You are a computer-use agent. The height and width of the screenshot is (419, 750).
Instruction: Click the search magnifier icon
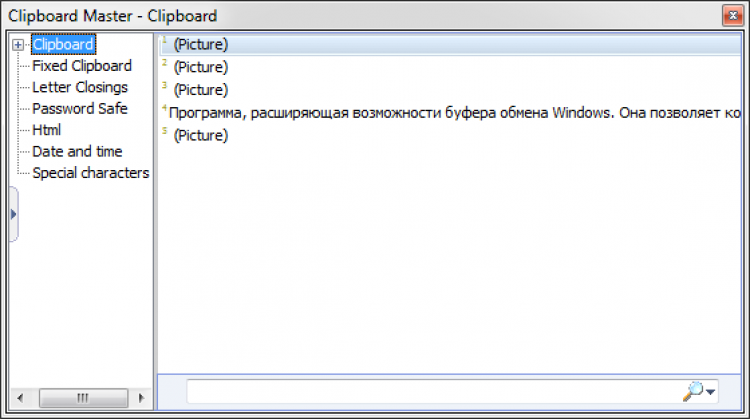pyautogui.click(x=695, y=391)
